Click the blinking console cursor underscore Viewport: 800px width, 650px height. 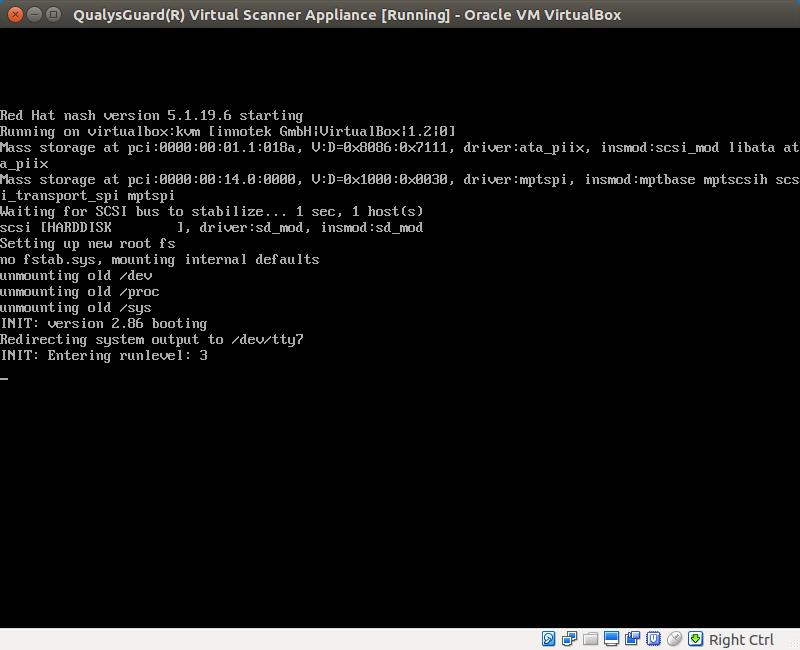coord(4,379)
